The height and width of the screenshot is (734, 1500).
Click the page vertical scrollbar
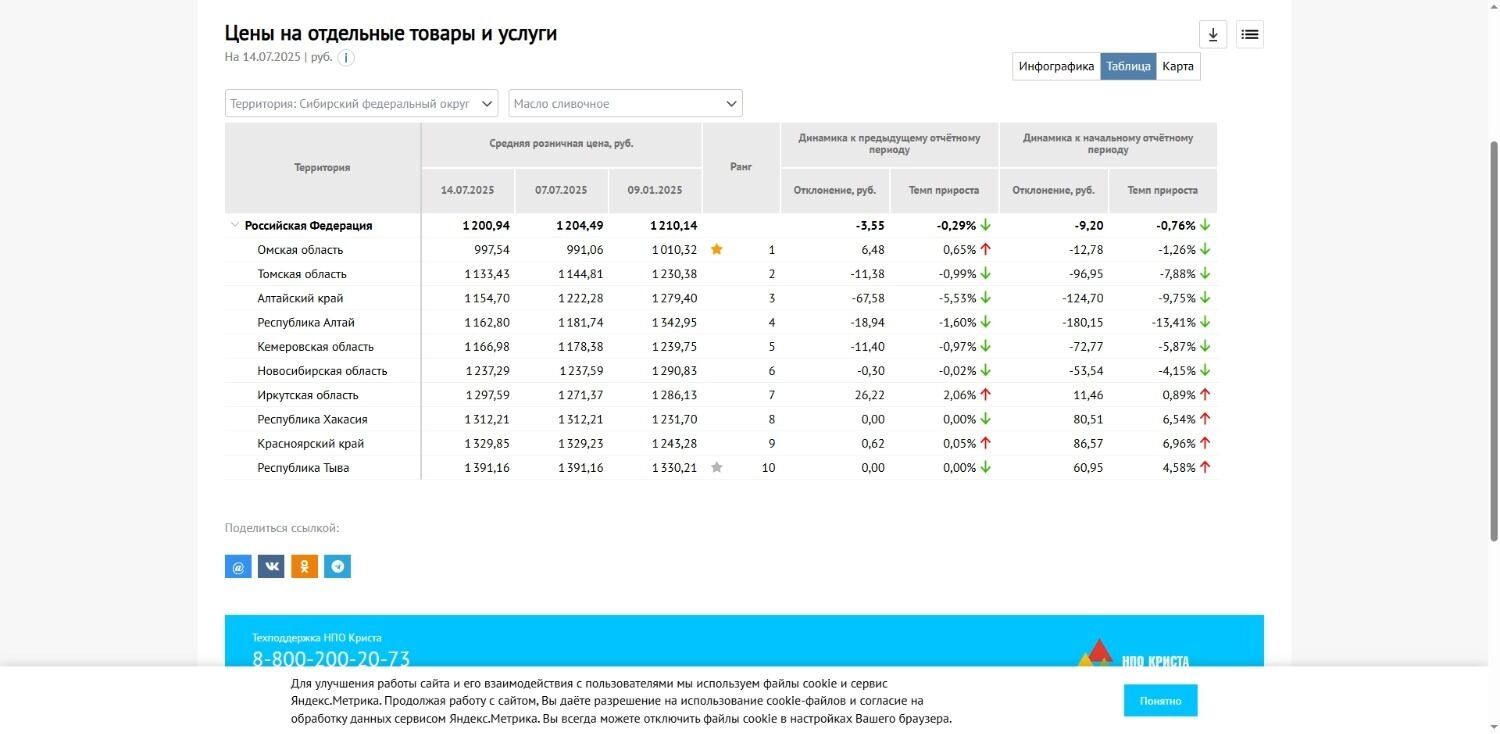point(1494,340)
